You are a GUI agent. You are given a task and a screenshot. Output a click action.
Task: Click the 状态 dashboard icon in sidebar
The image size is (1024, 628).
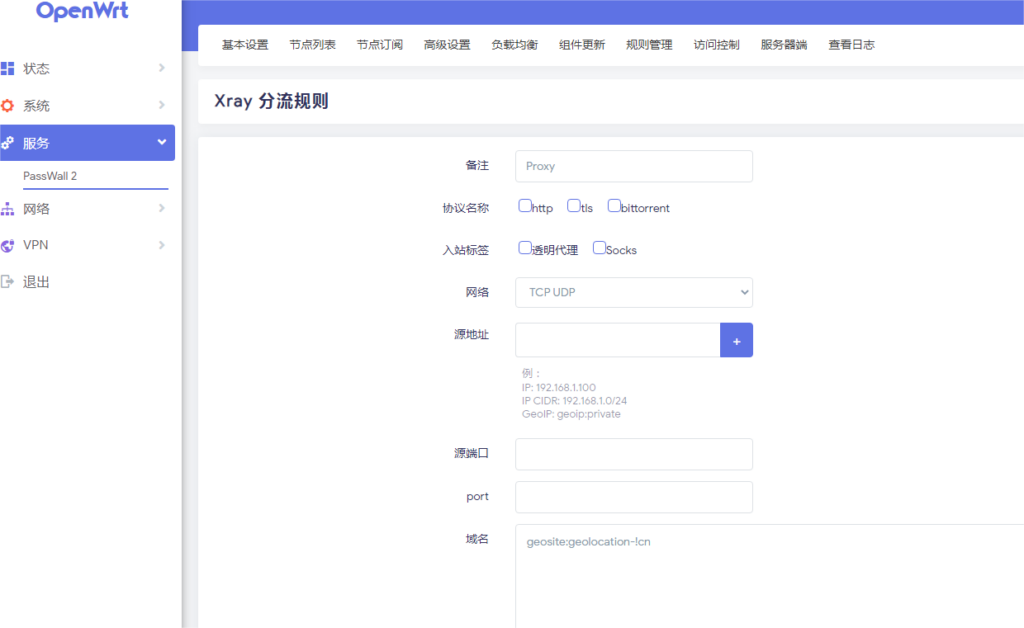pos(7,69)
